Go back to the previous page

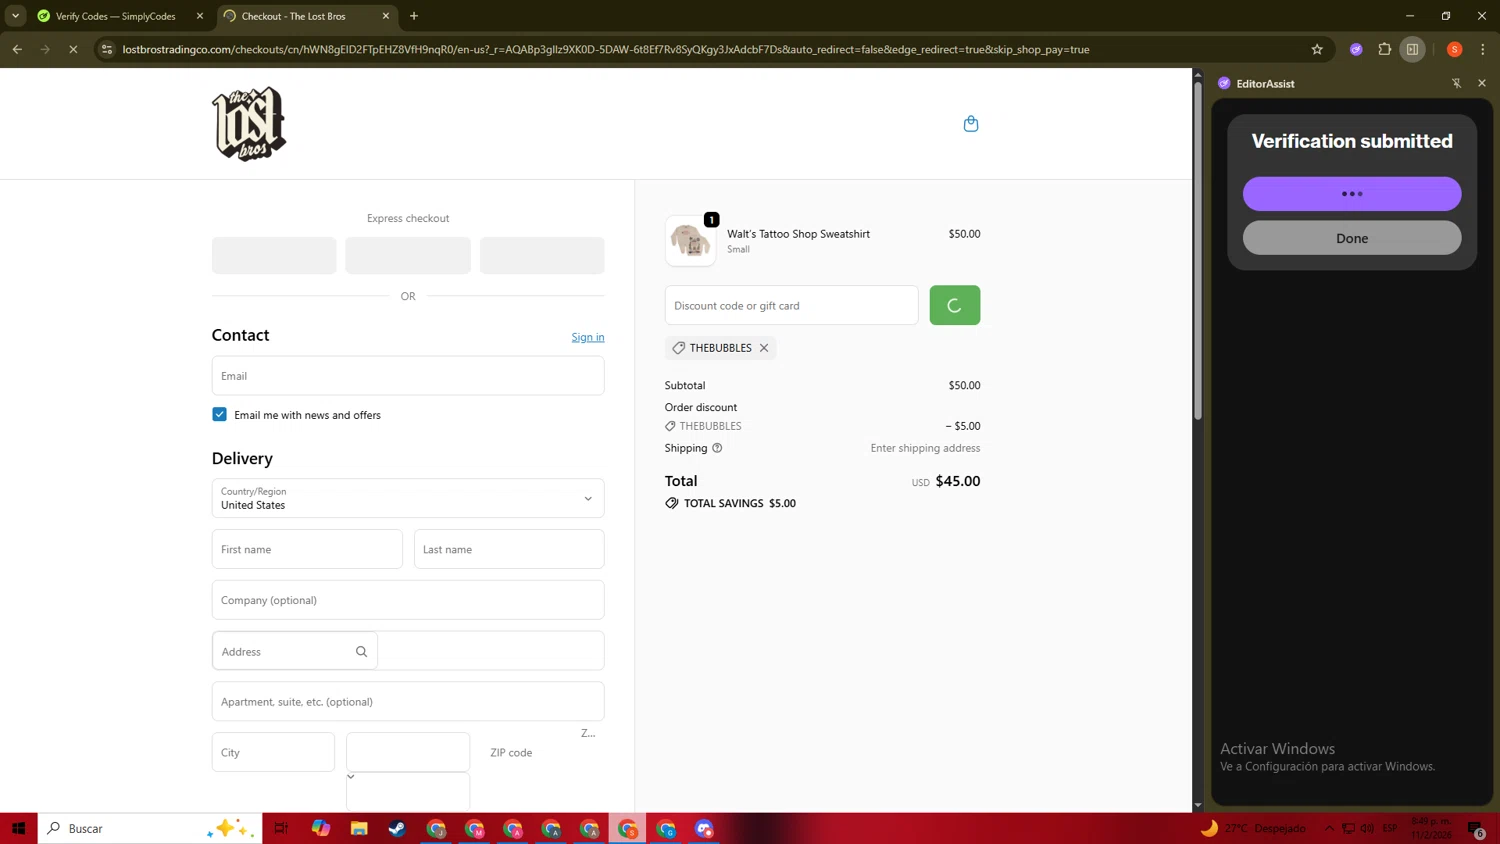(17, 49)
